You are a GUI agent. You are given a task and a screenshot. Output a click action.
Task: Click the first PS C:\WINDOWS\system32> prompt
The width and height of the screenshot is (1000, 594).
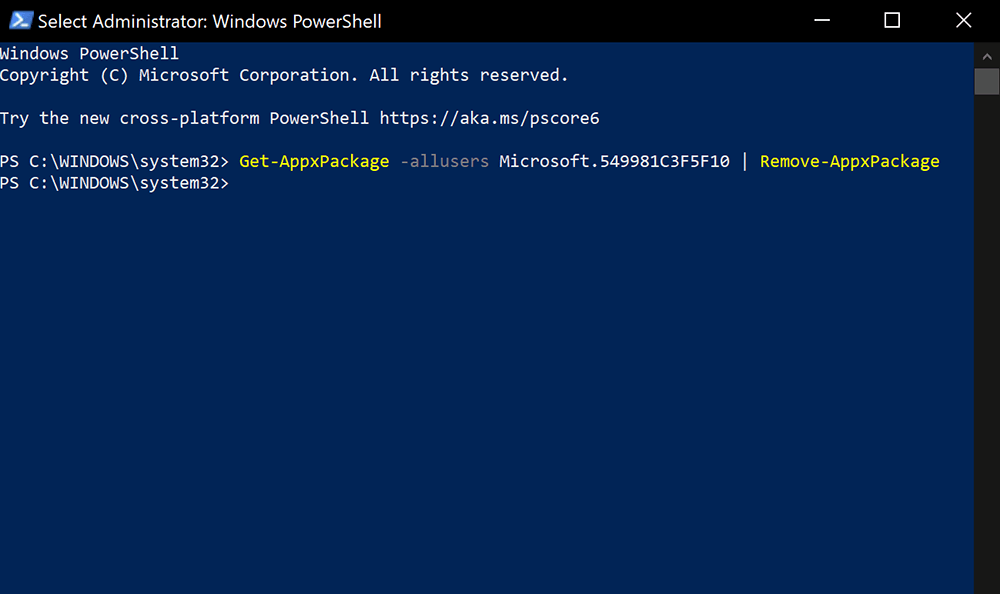click(x=114, y=161)
